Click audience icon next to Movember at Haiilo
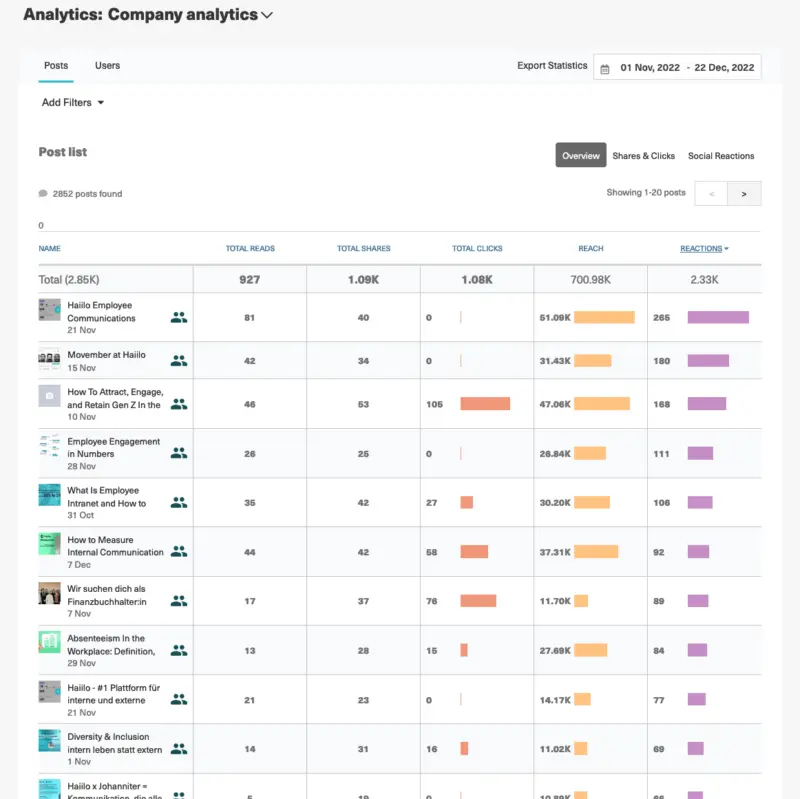Screen dimensions: 800x799 click(x=179, y=360)
